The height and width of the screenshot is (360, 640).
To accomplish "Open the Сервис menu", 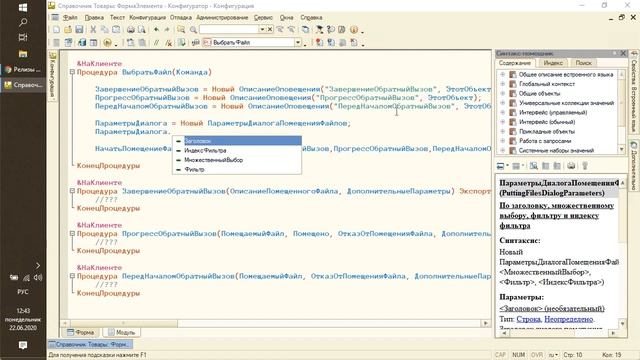I will 263,18.
